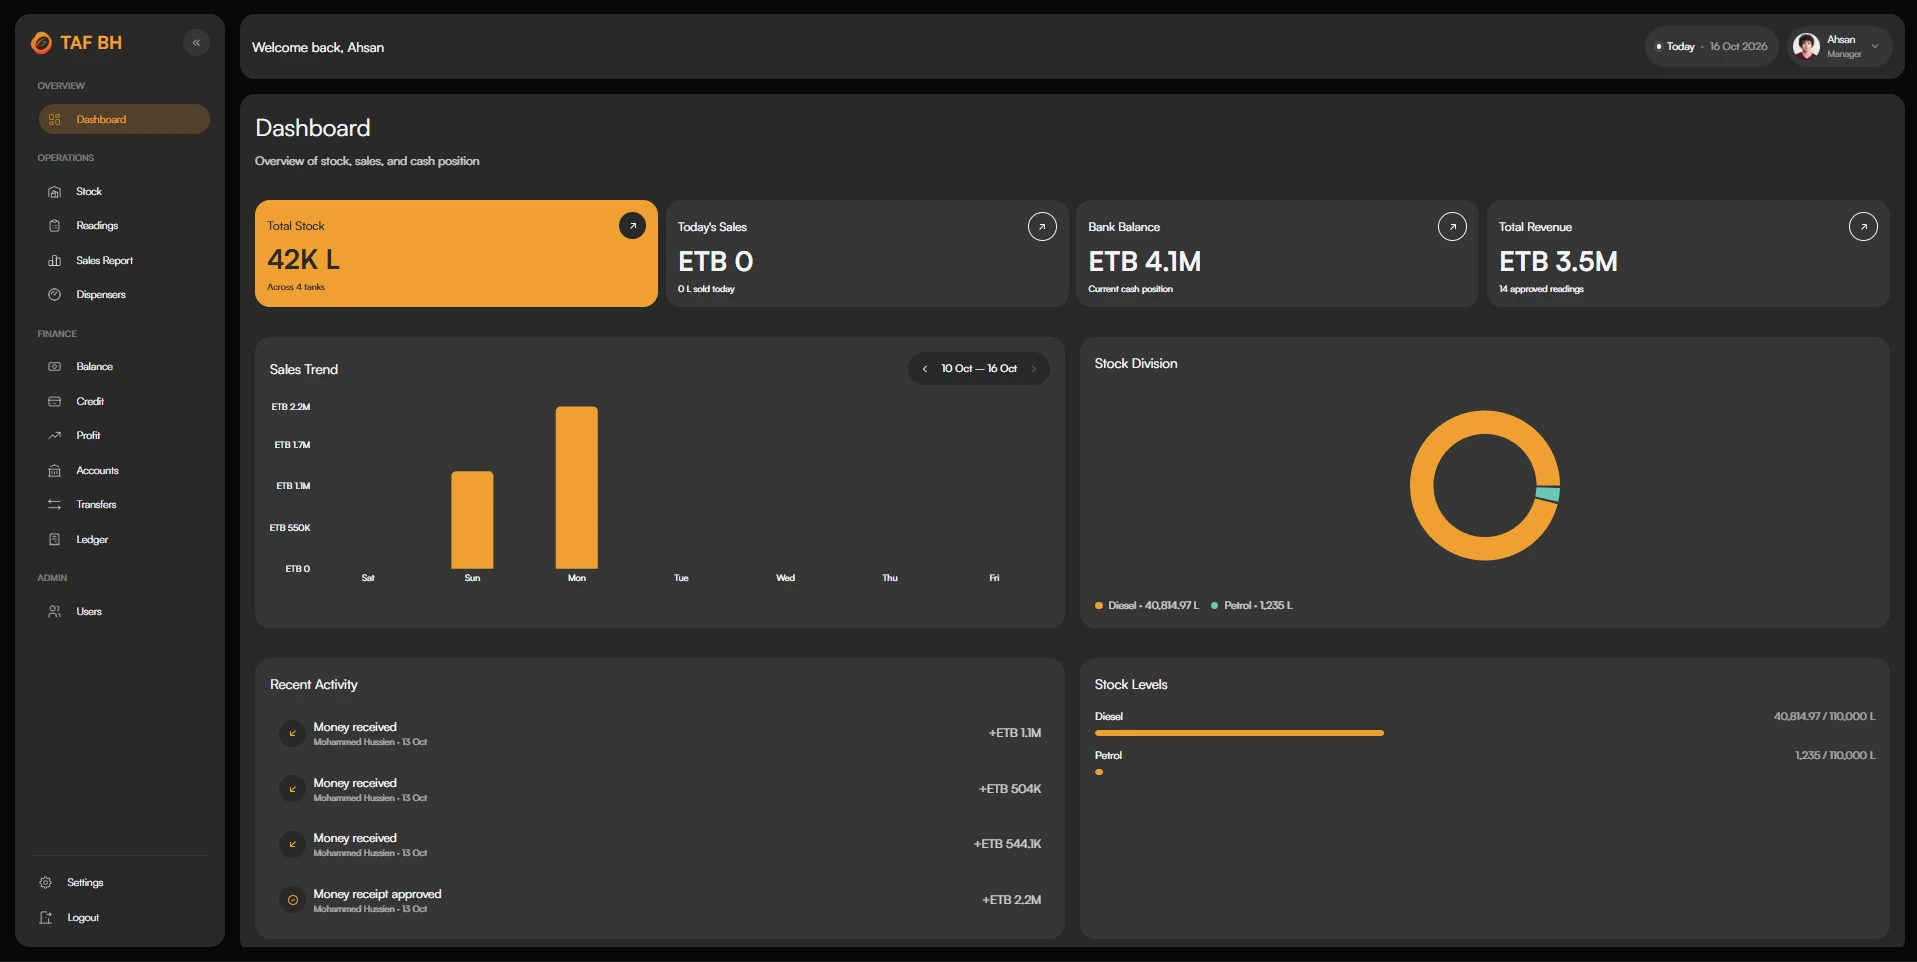Click the Dispensers sidebar icon

coord(55,295)
